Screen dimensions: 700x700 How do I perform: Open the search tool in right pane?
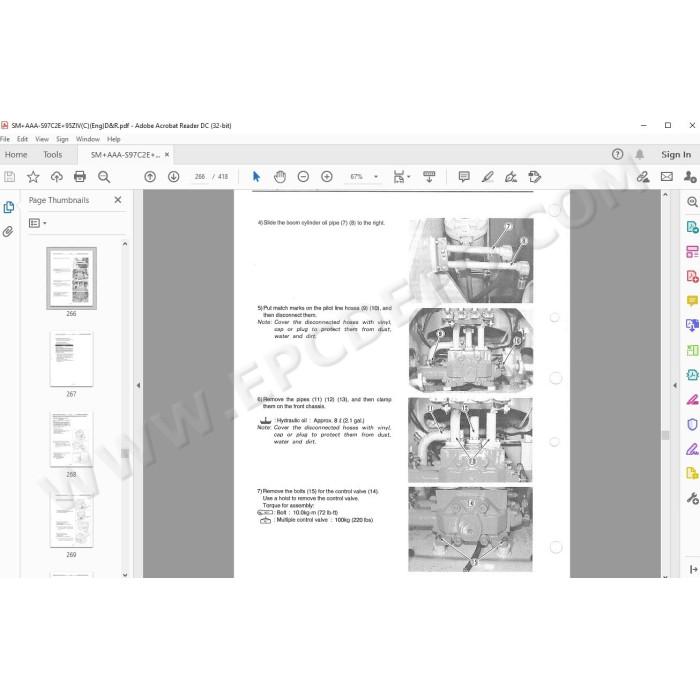(692, 202)
